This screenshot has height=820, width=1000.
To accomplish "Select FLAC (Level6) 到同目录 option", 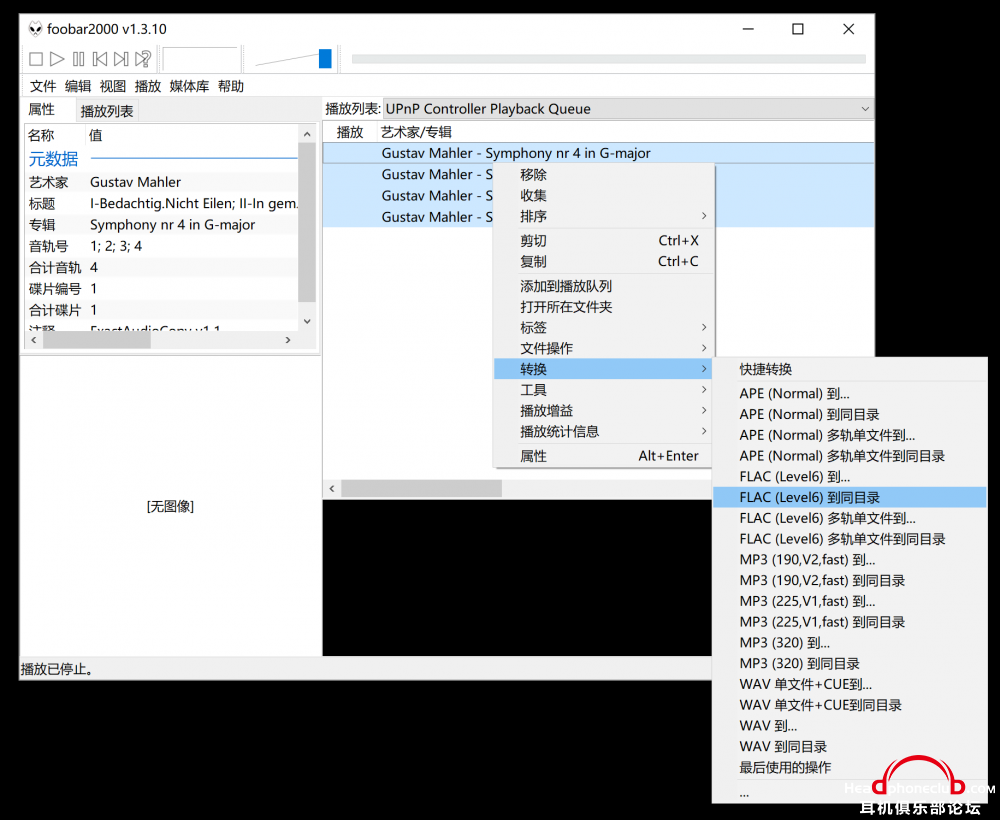I will coord(849,497).
